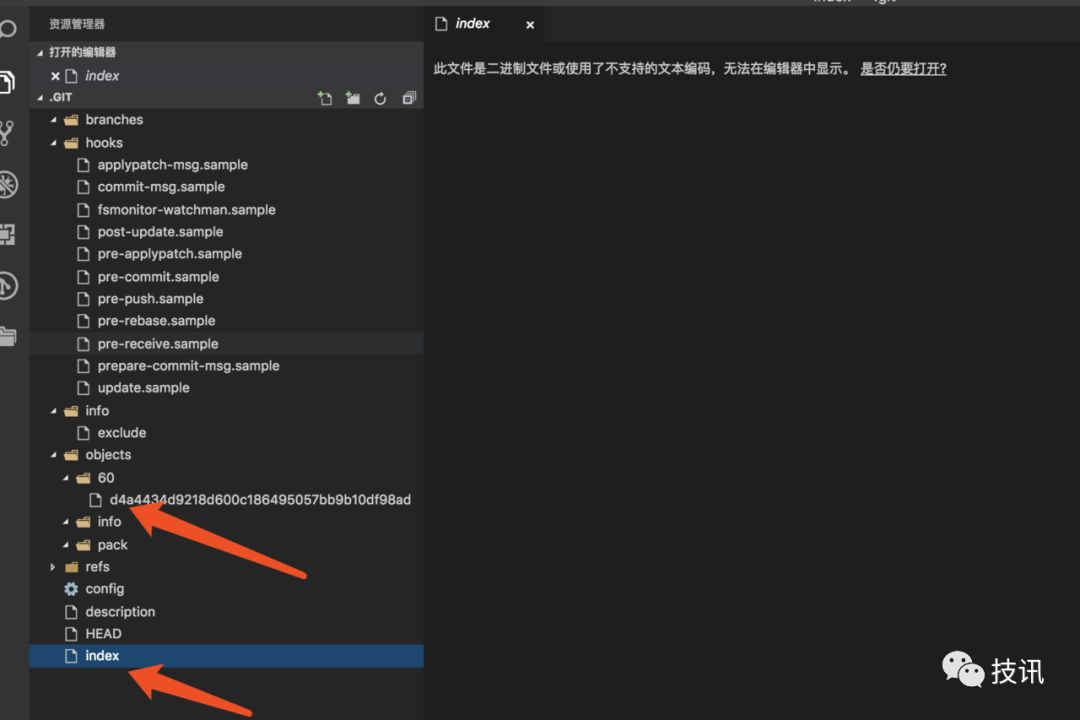Image resolution: width=1080 pixels, height=720 pixels.
Task: Collapse the branches folder arrow
Action: pyautogui.click(x=54, y=120)
